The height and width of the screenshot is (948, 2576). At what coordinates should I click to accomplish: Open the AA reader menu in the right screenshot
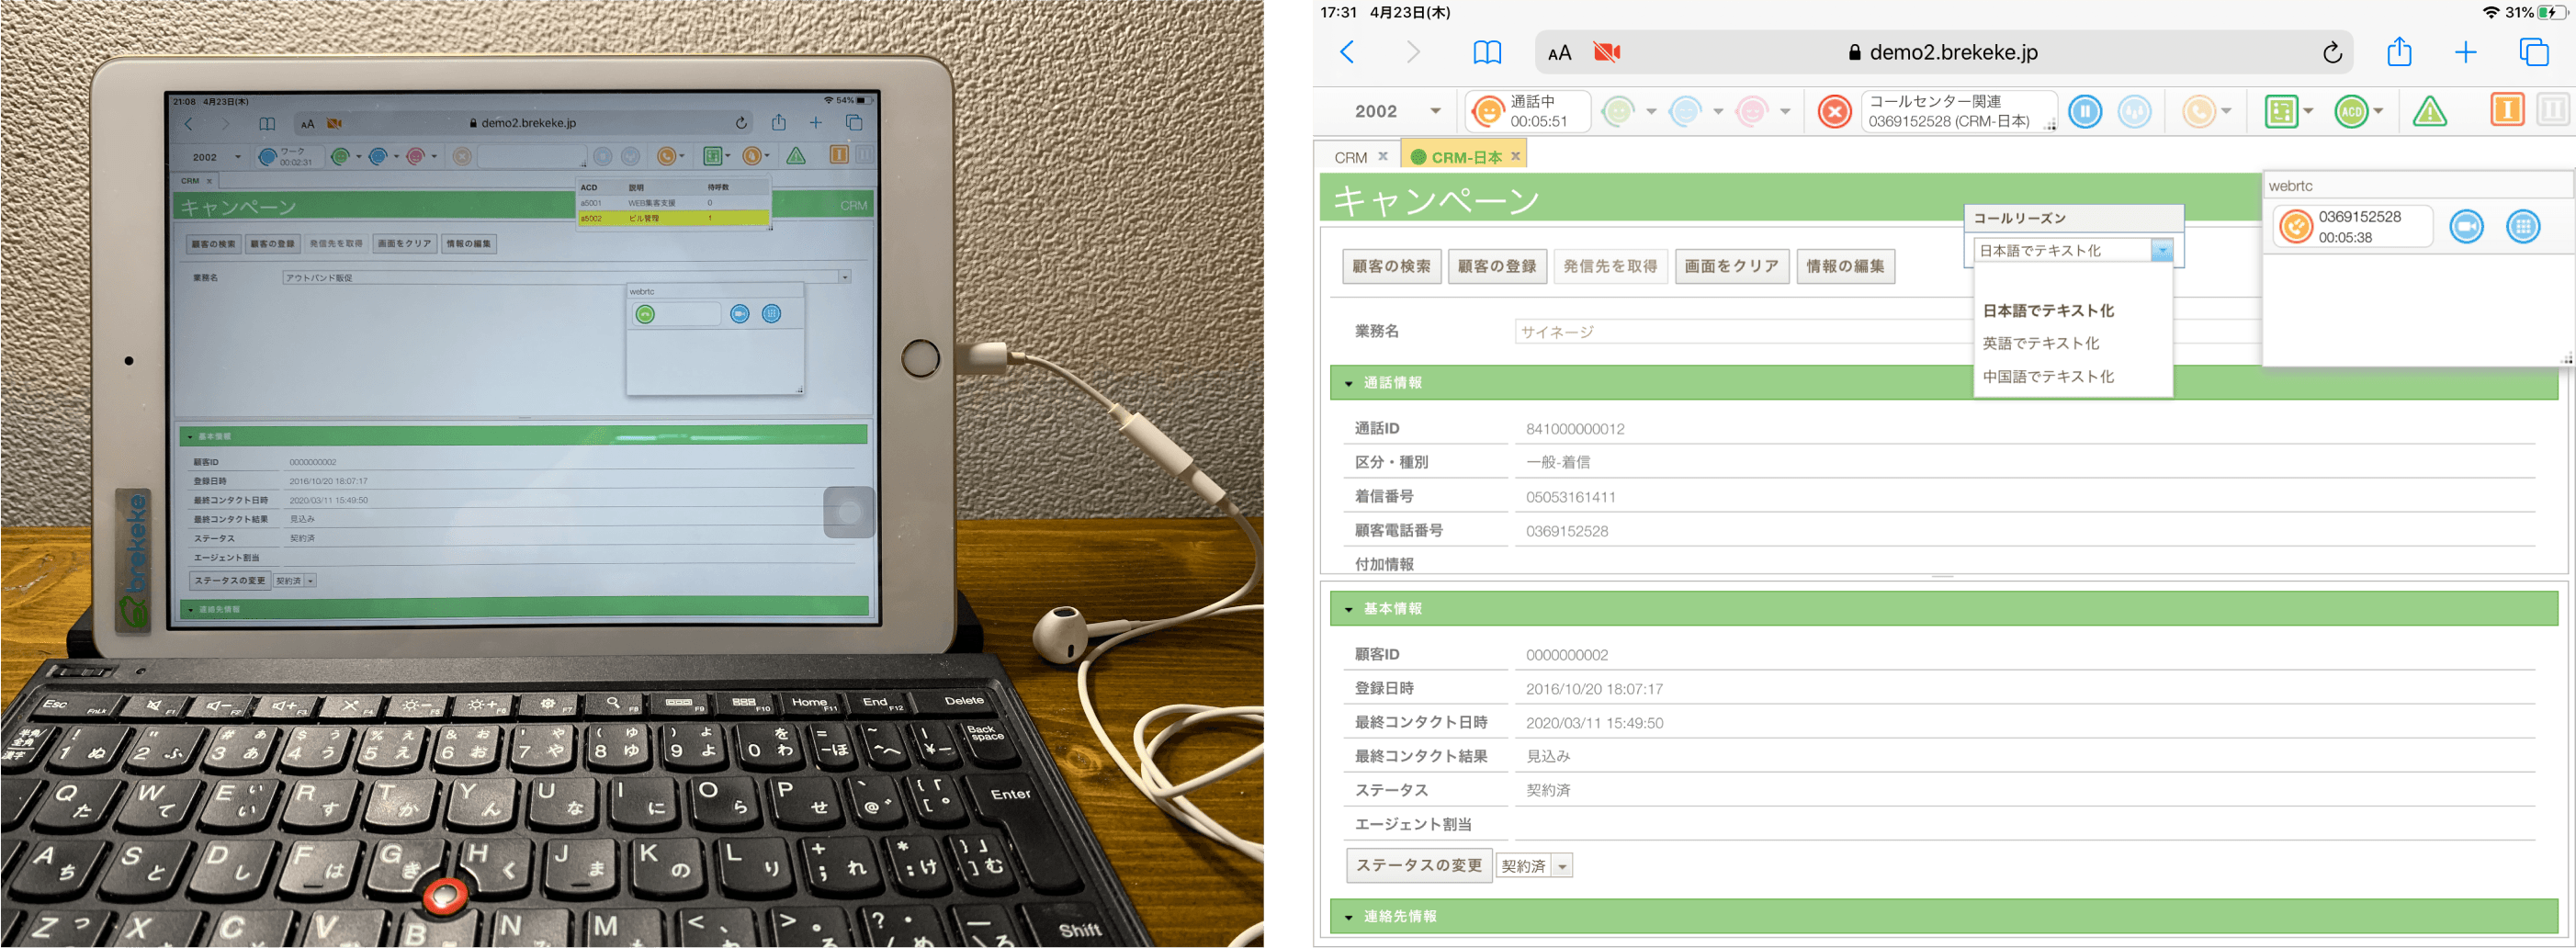click(1559, 53)
